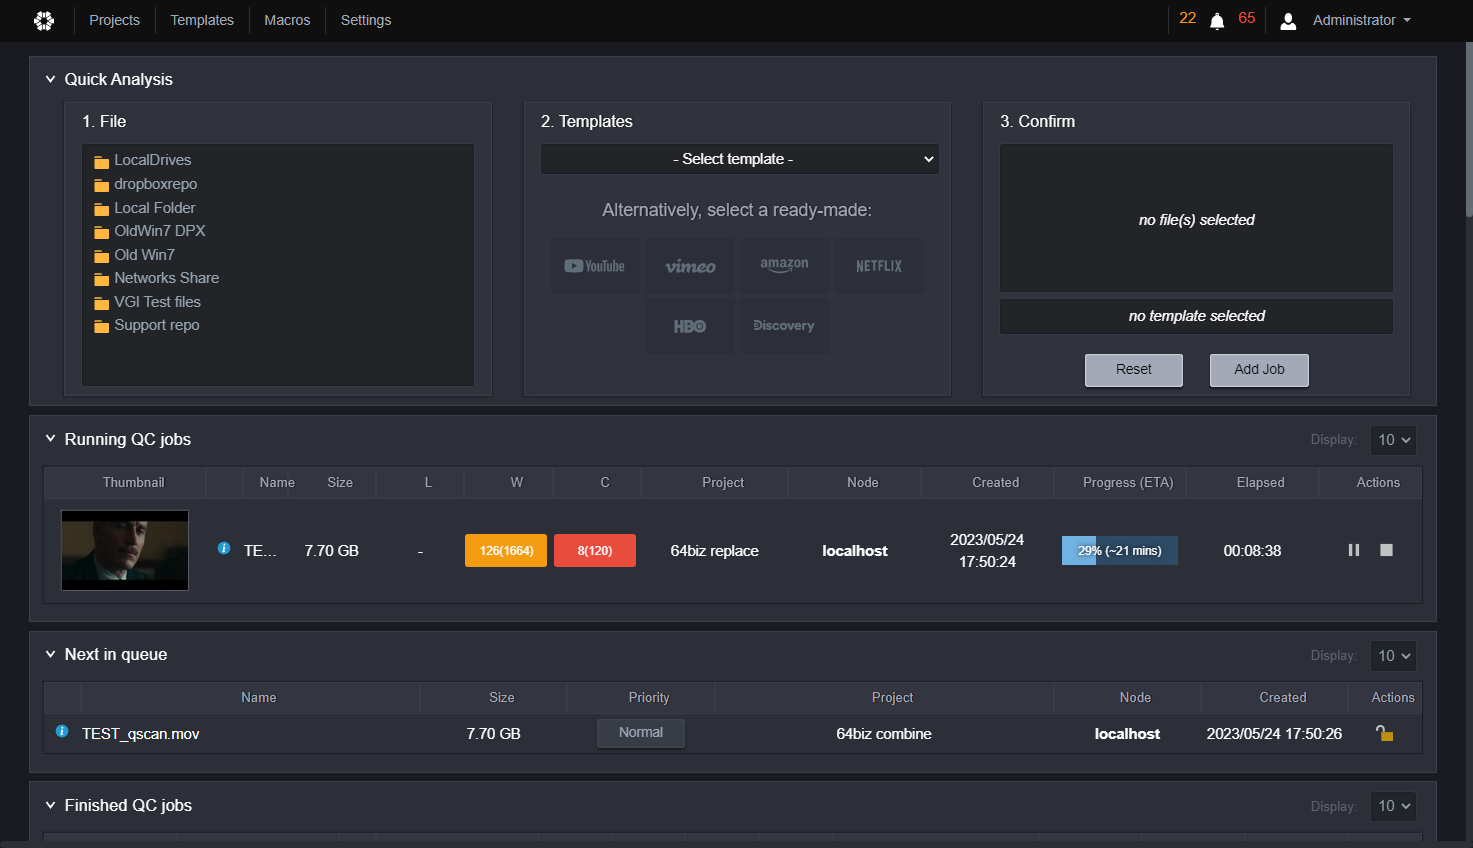
Task: Choose the Discovery ready-made template
Action: coord(784,326)
